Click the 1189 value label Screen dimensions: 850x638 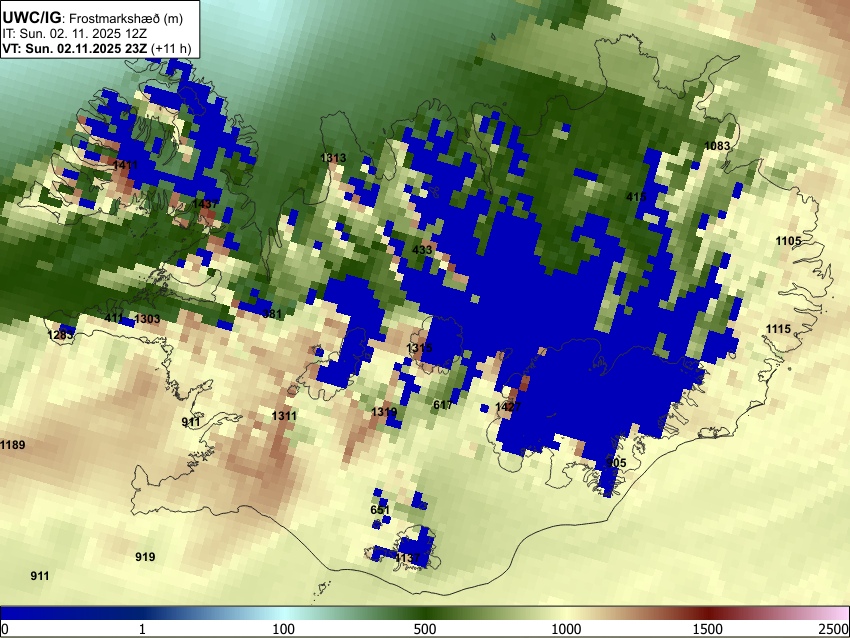(x=12, y=445)
